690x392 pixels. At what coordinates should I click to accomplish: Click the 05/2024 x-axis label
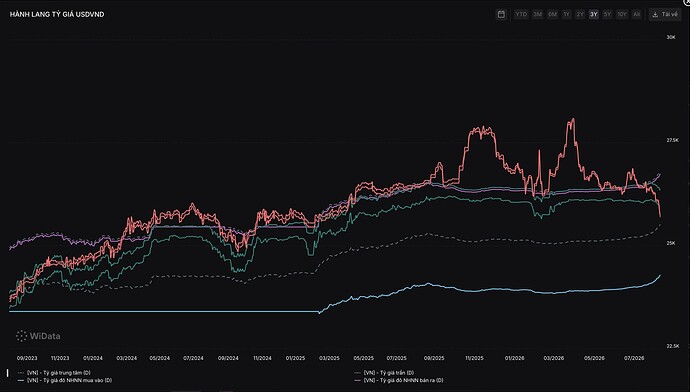pos(160,358)
